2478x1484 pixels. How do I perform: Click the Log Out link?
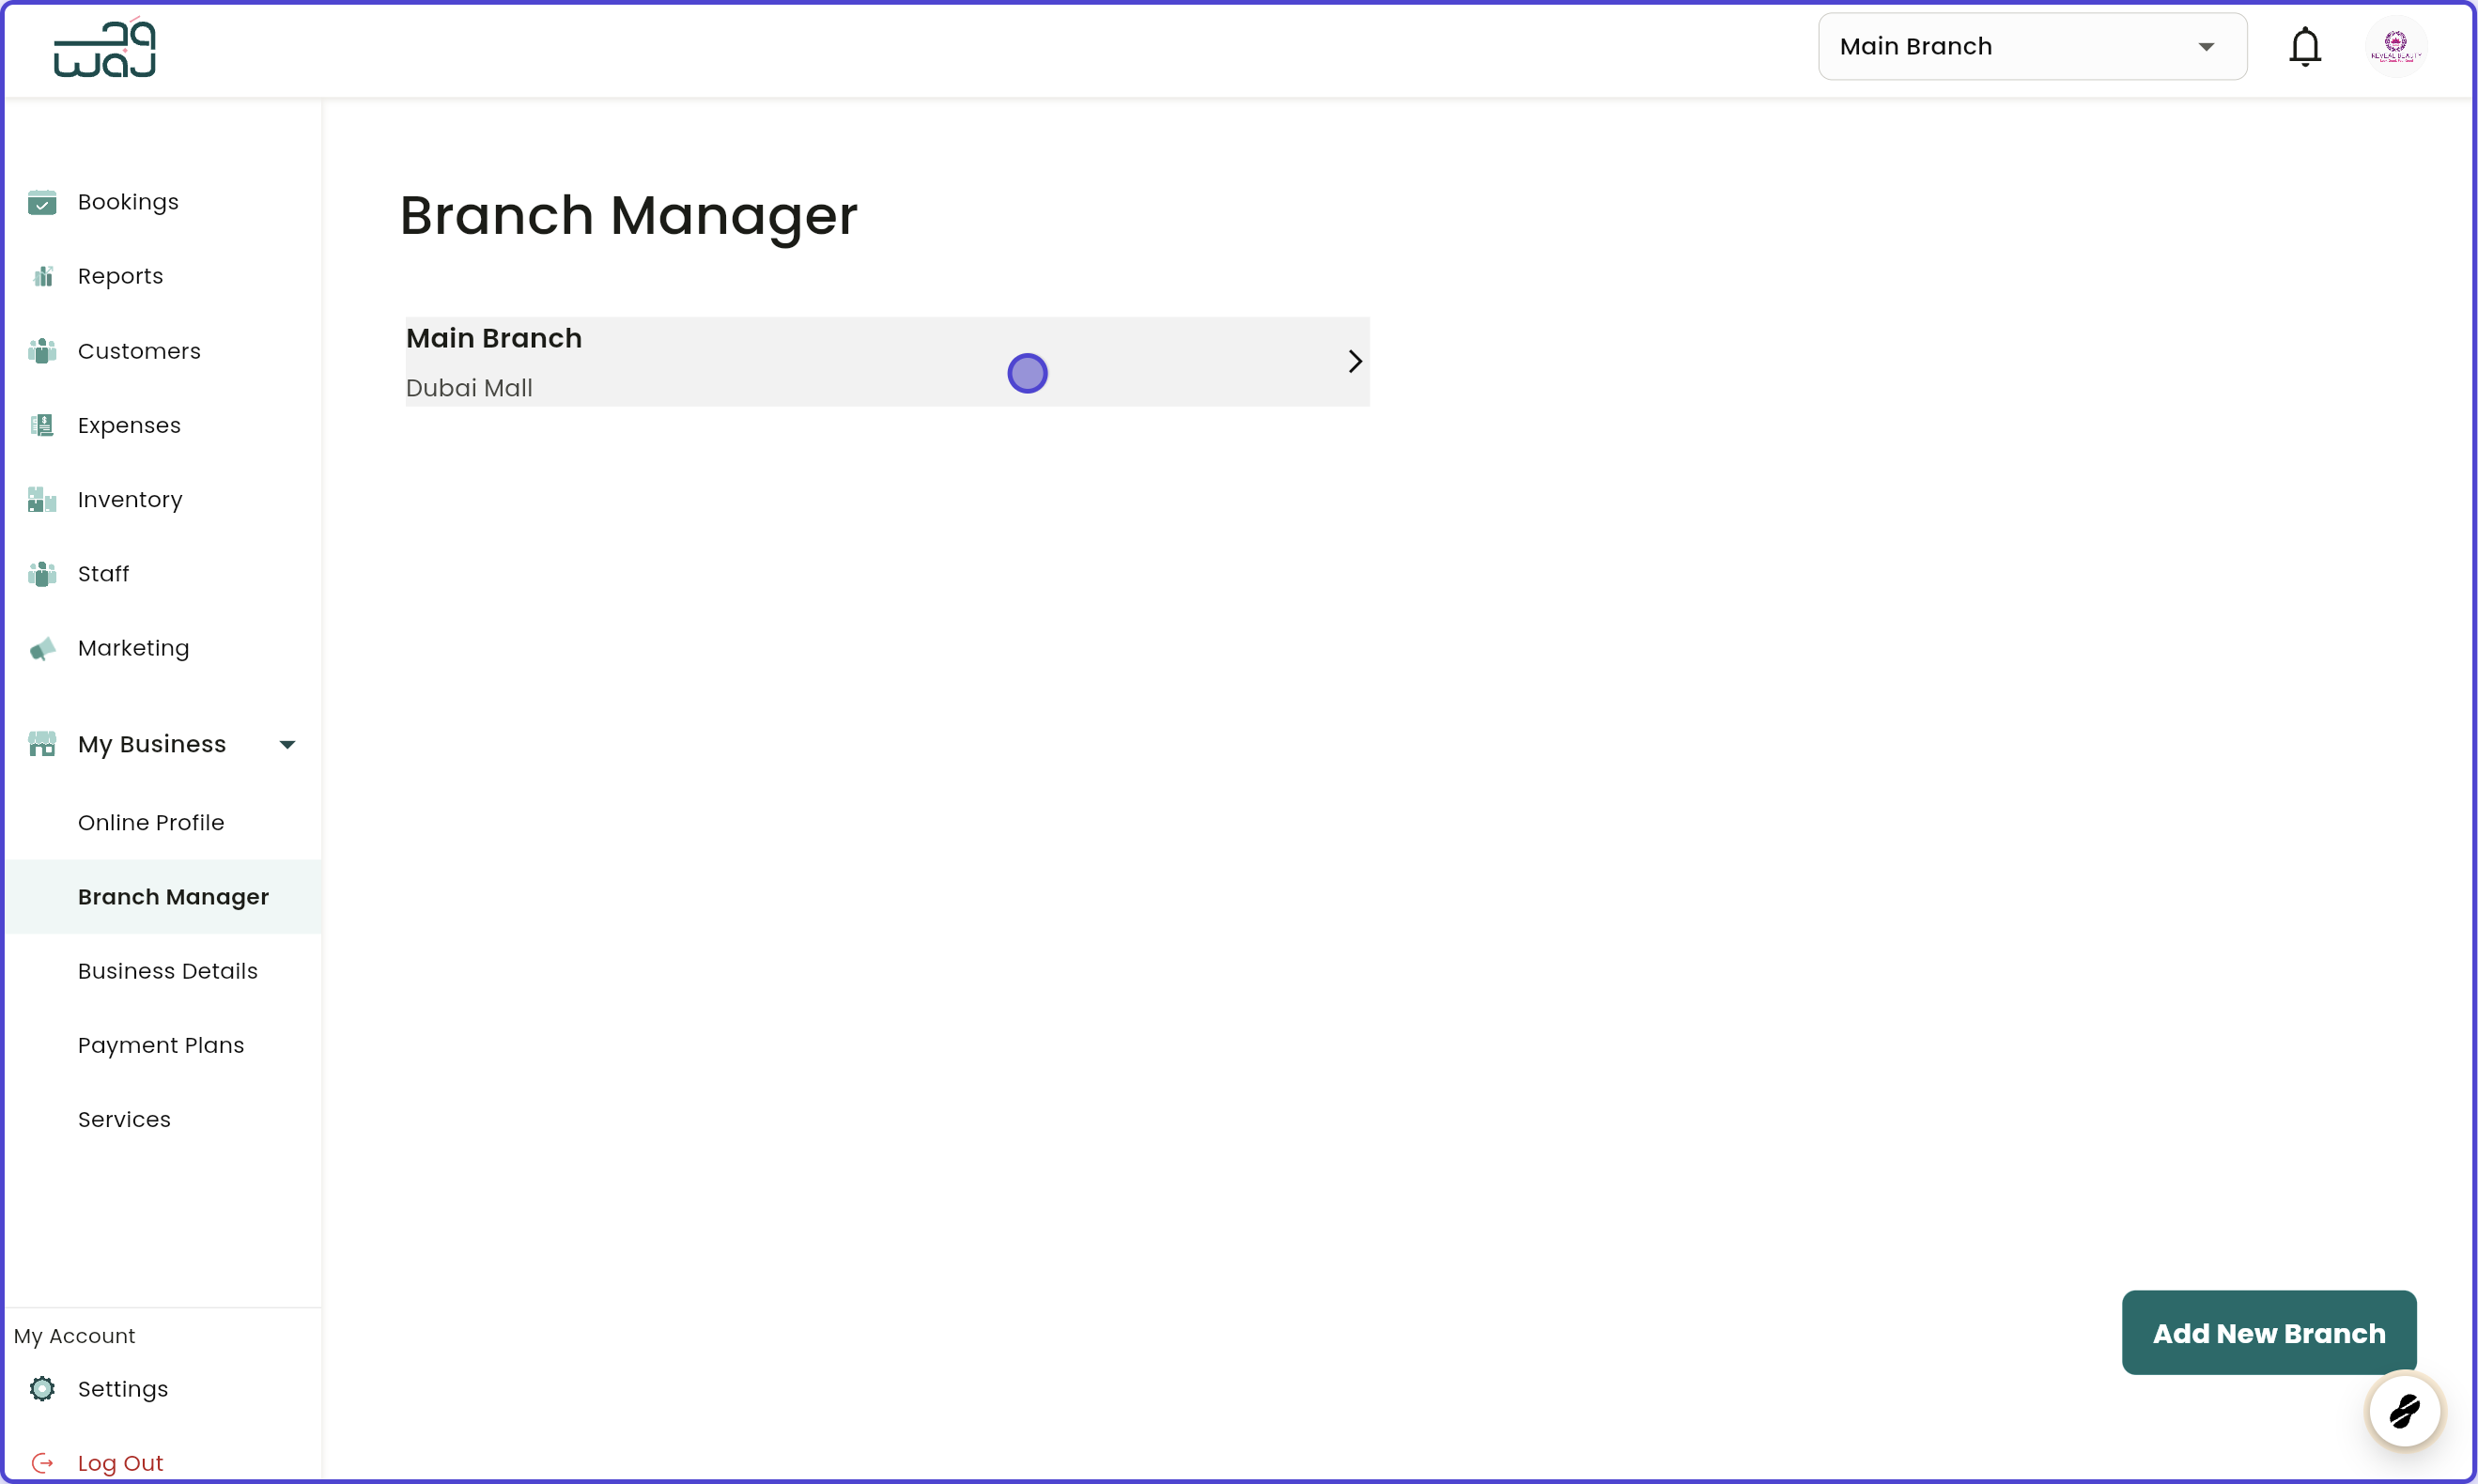pos(122,1462)
